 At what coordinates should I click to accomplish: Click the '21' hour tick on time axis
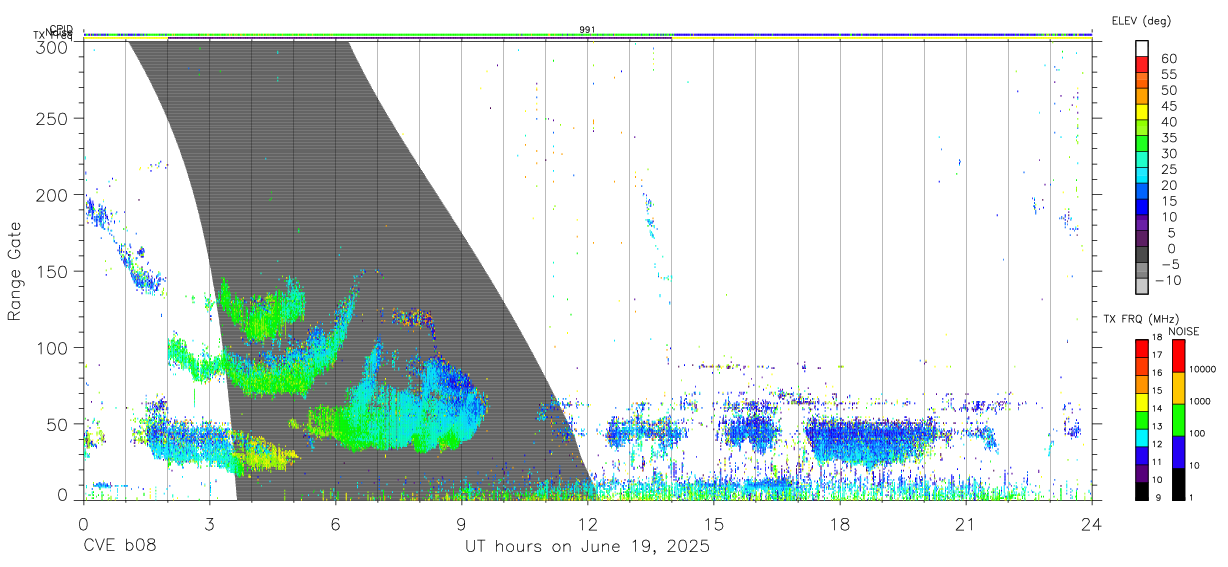pyautogui.click(x=965, y=524)
